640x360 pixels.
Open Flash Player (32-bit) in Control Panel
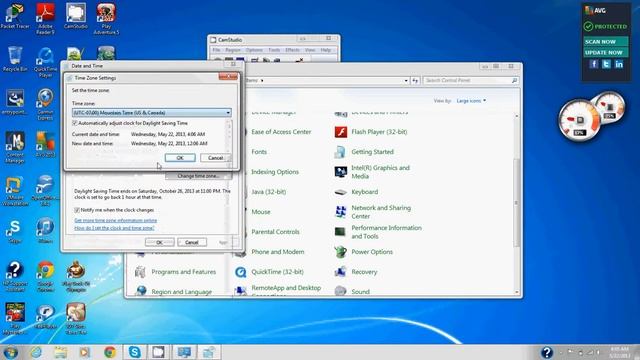pos(371,132)
